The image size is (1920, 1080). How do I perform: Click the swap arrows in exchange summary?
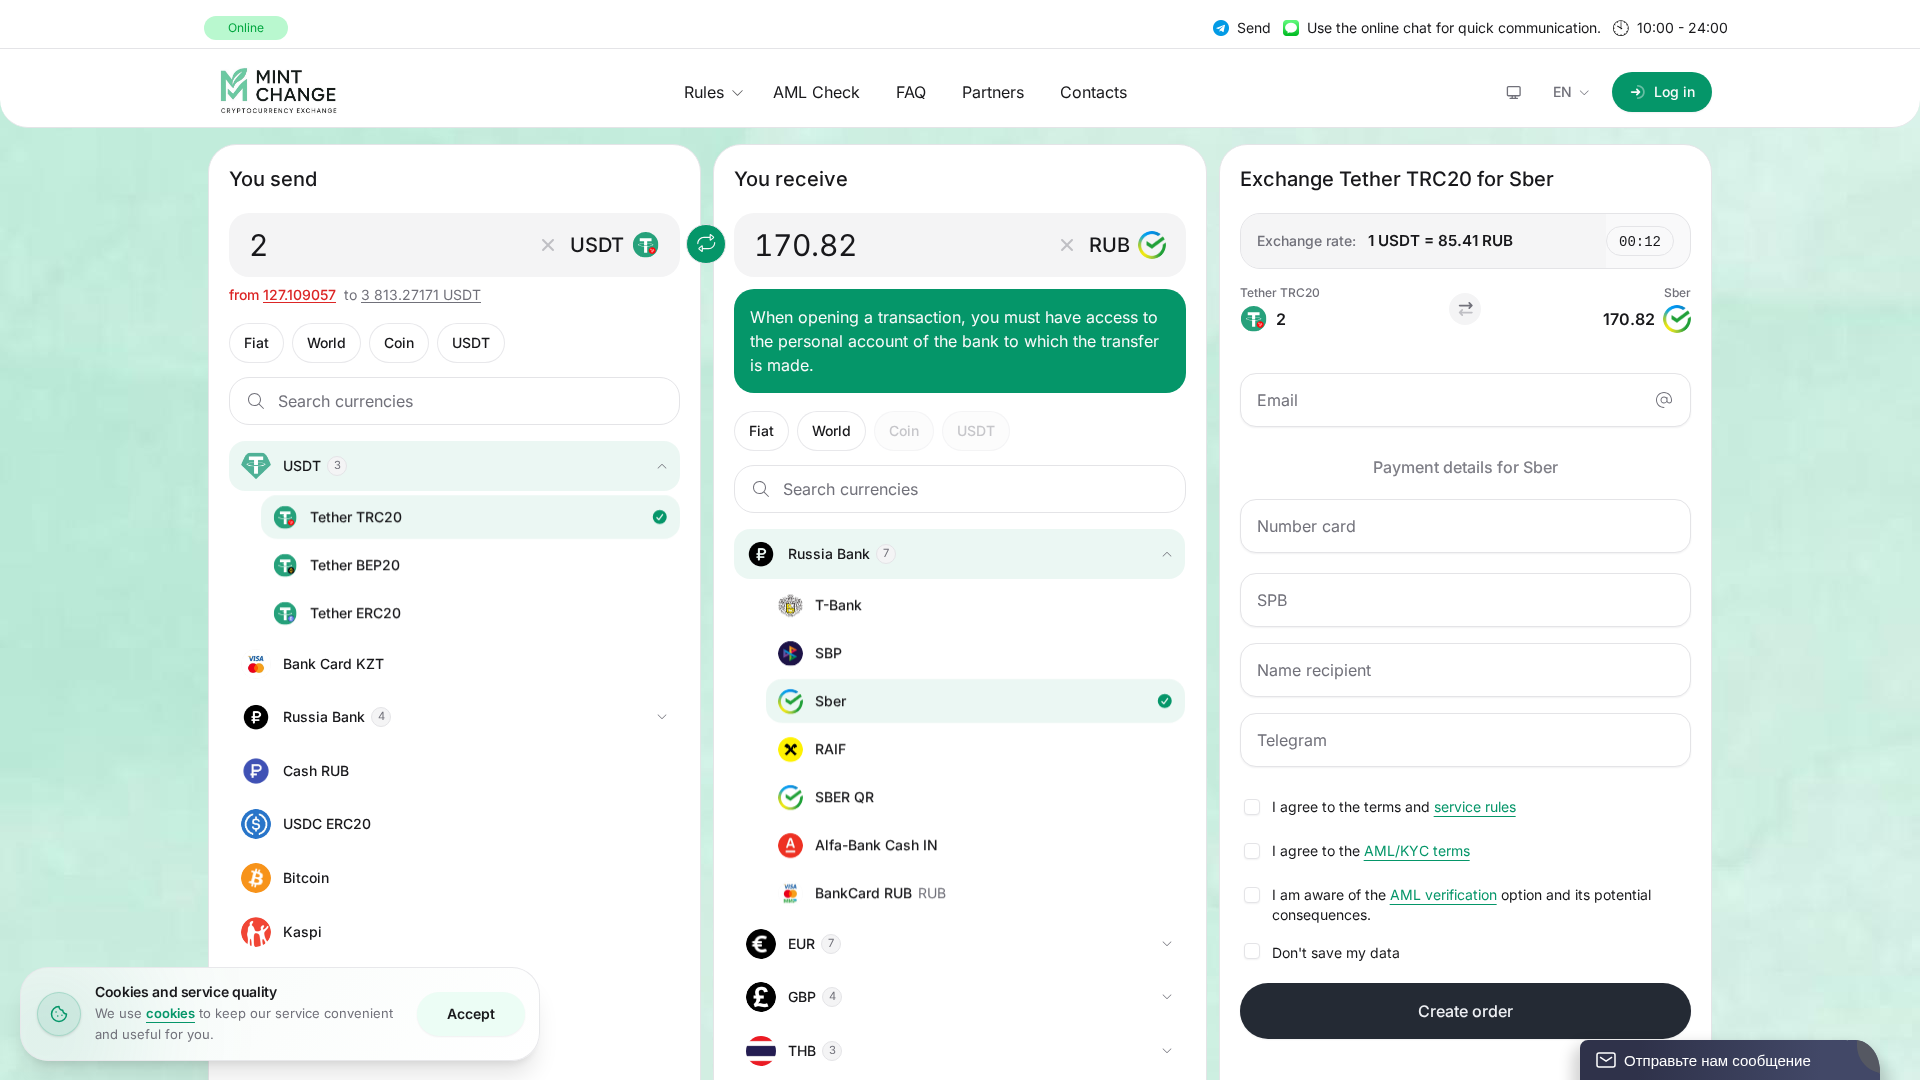point(1465,309)
